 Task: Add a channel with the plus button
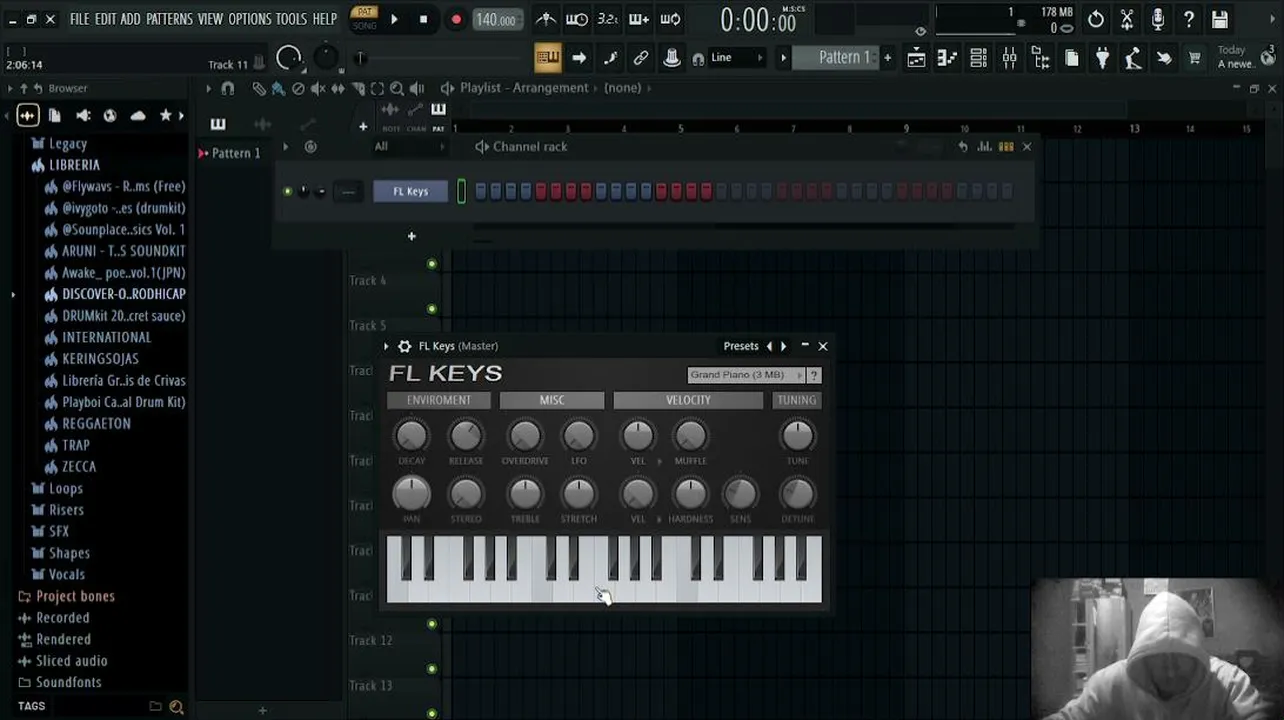(x=411, y=236)
